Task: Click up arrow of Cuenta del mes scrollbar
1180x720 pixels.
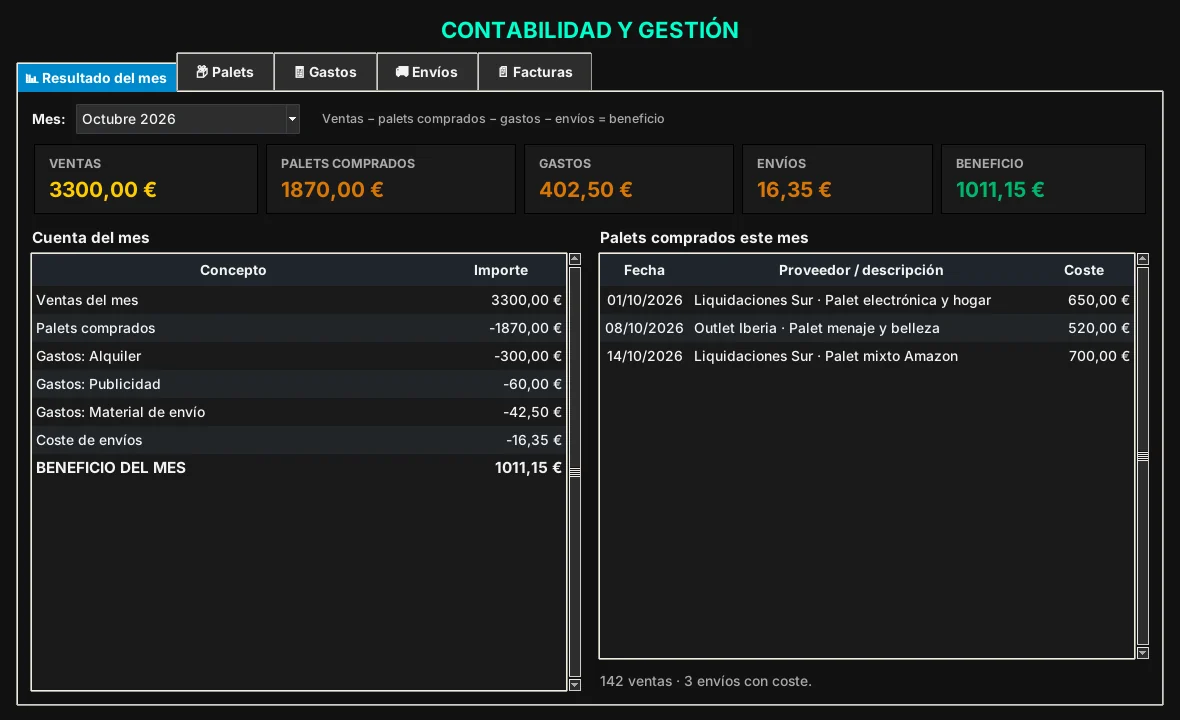Action: [575, 260]
